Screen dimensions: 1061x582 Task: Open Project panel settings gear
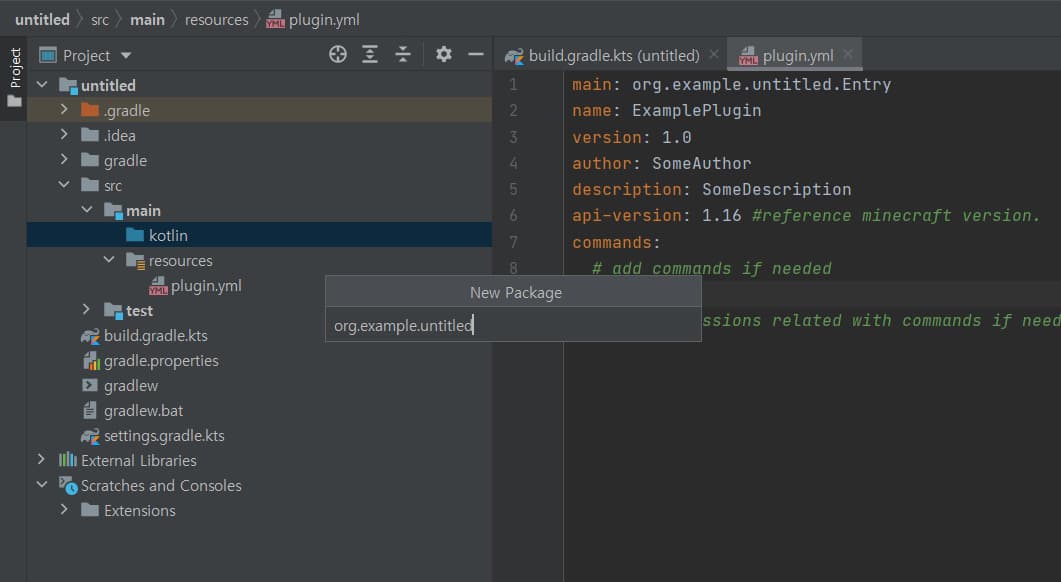point(444,55)
